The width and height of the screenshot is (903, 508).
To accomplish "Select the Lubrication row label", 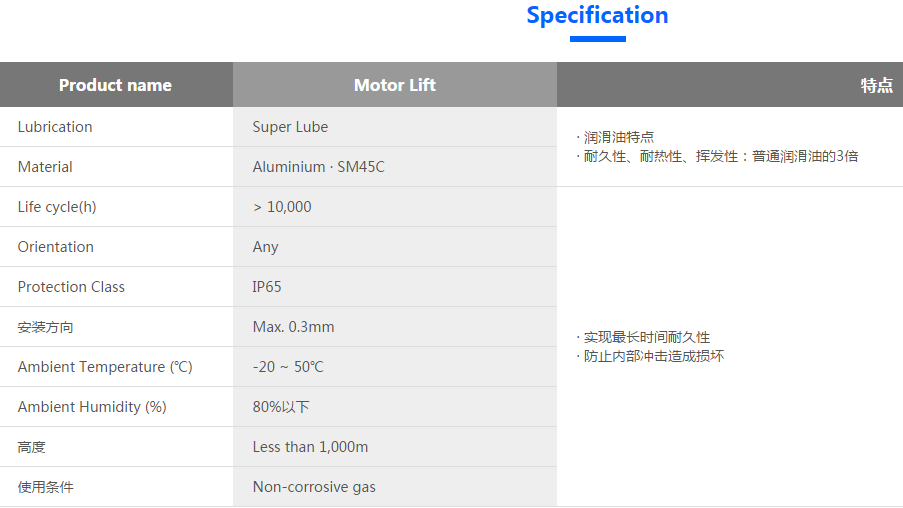I will [55, 127].
